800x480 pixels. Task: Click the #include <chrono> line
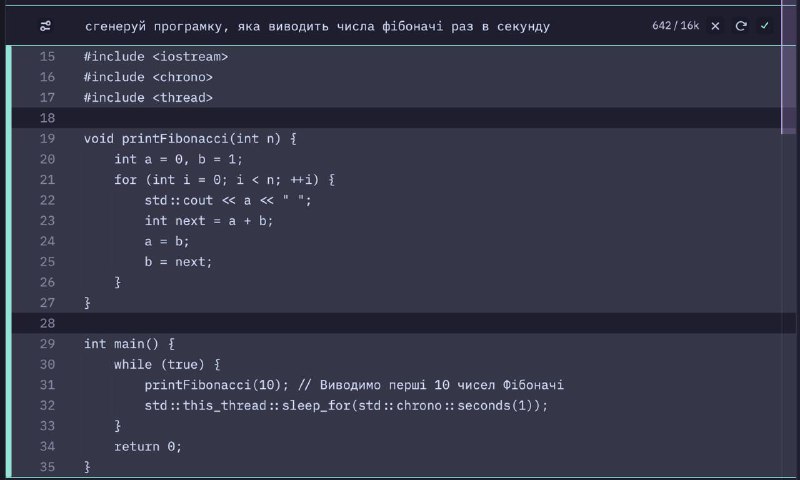click(x=148, y=77)
